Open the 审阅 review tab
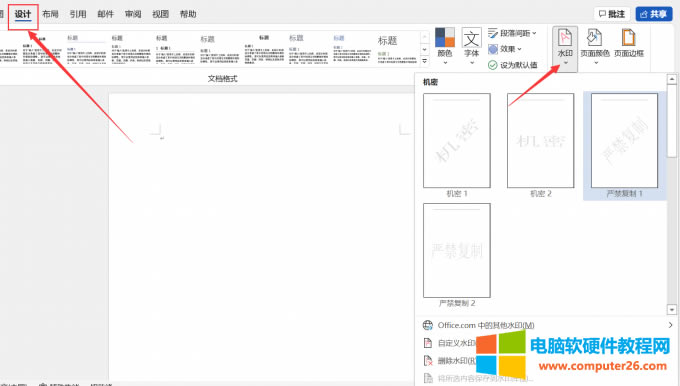 133,14
